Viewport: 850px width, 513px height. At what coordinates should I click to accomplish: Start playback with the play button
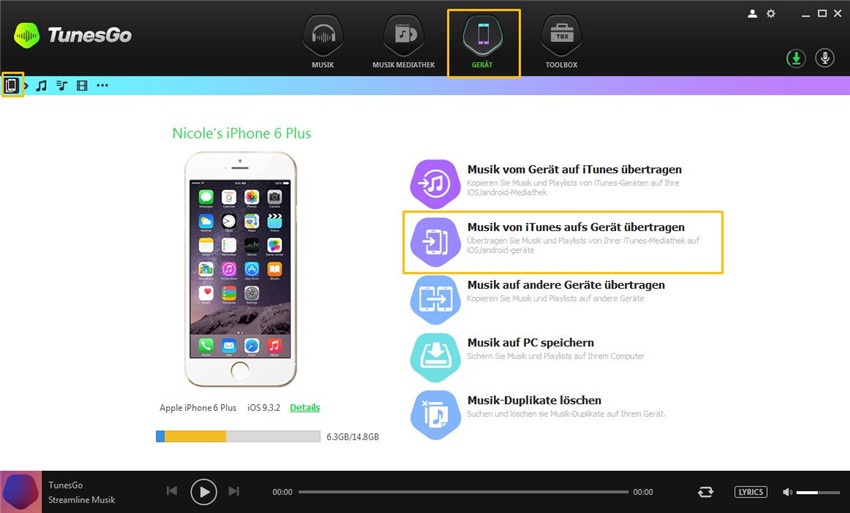(204, 492)
